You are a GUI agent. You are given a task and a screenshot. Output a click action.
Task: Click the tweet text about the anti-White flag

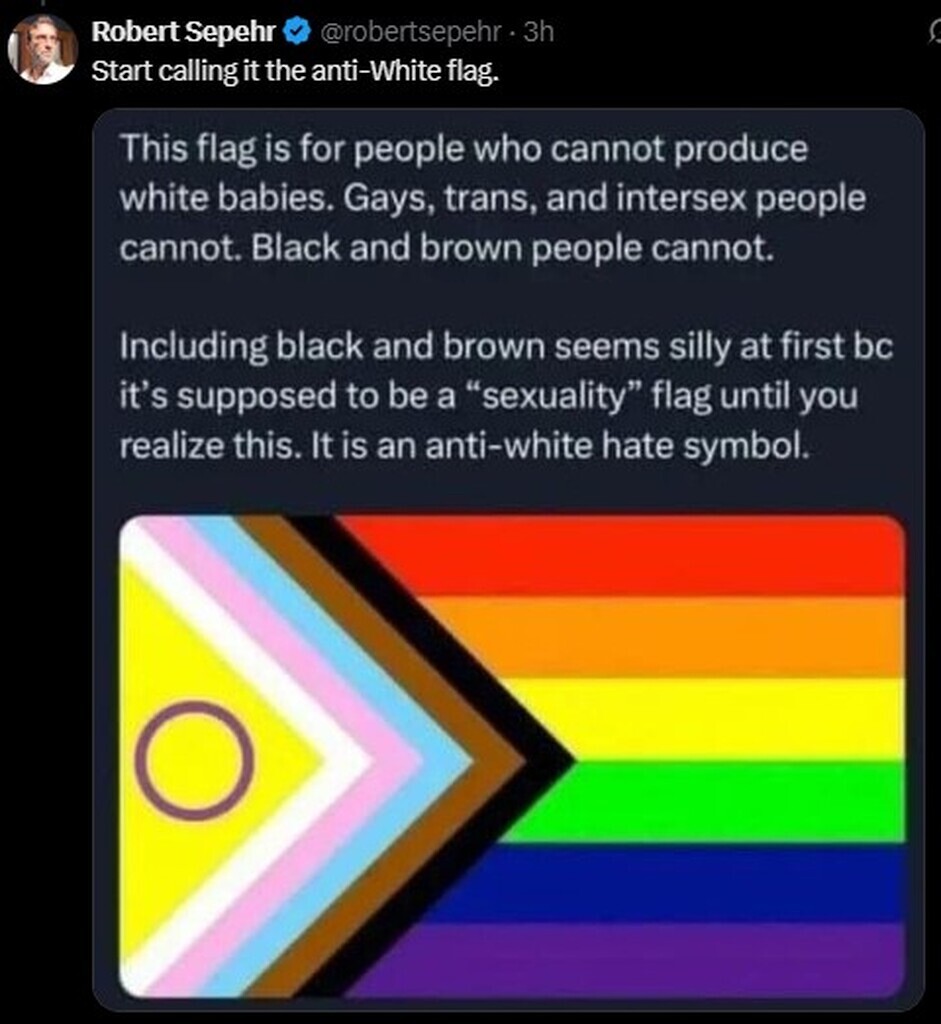click(294, 73)
